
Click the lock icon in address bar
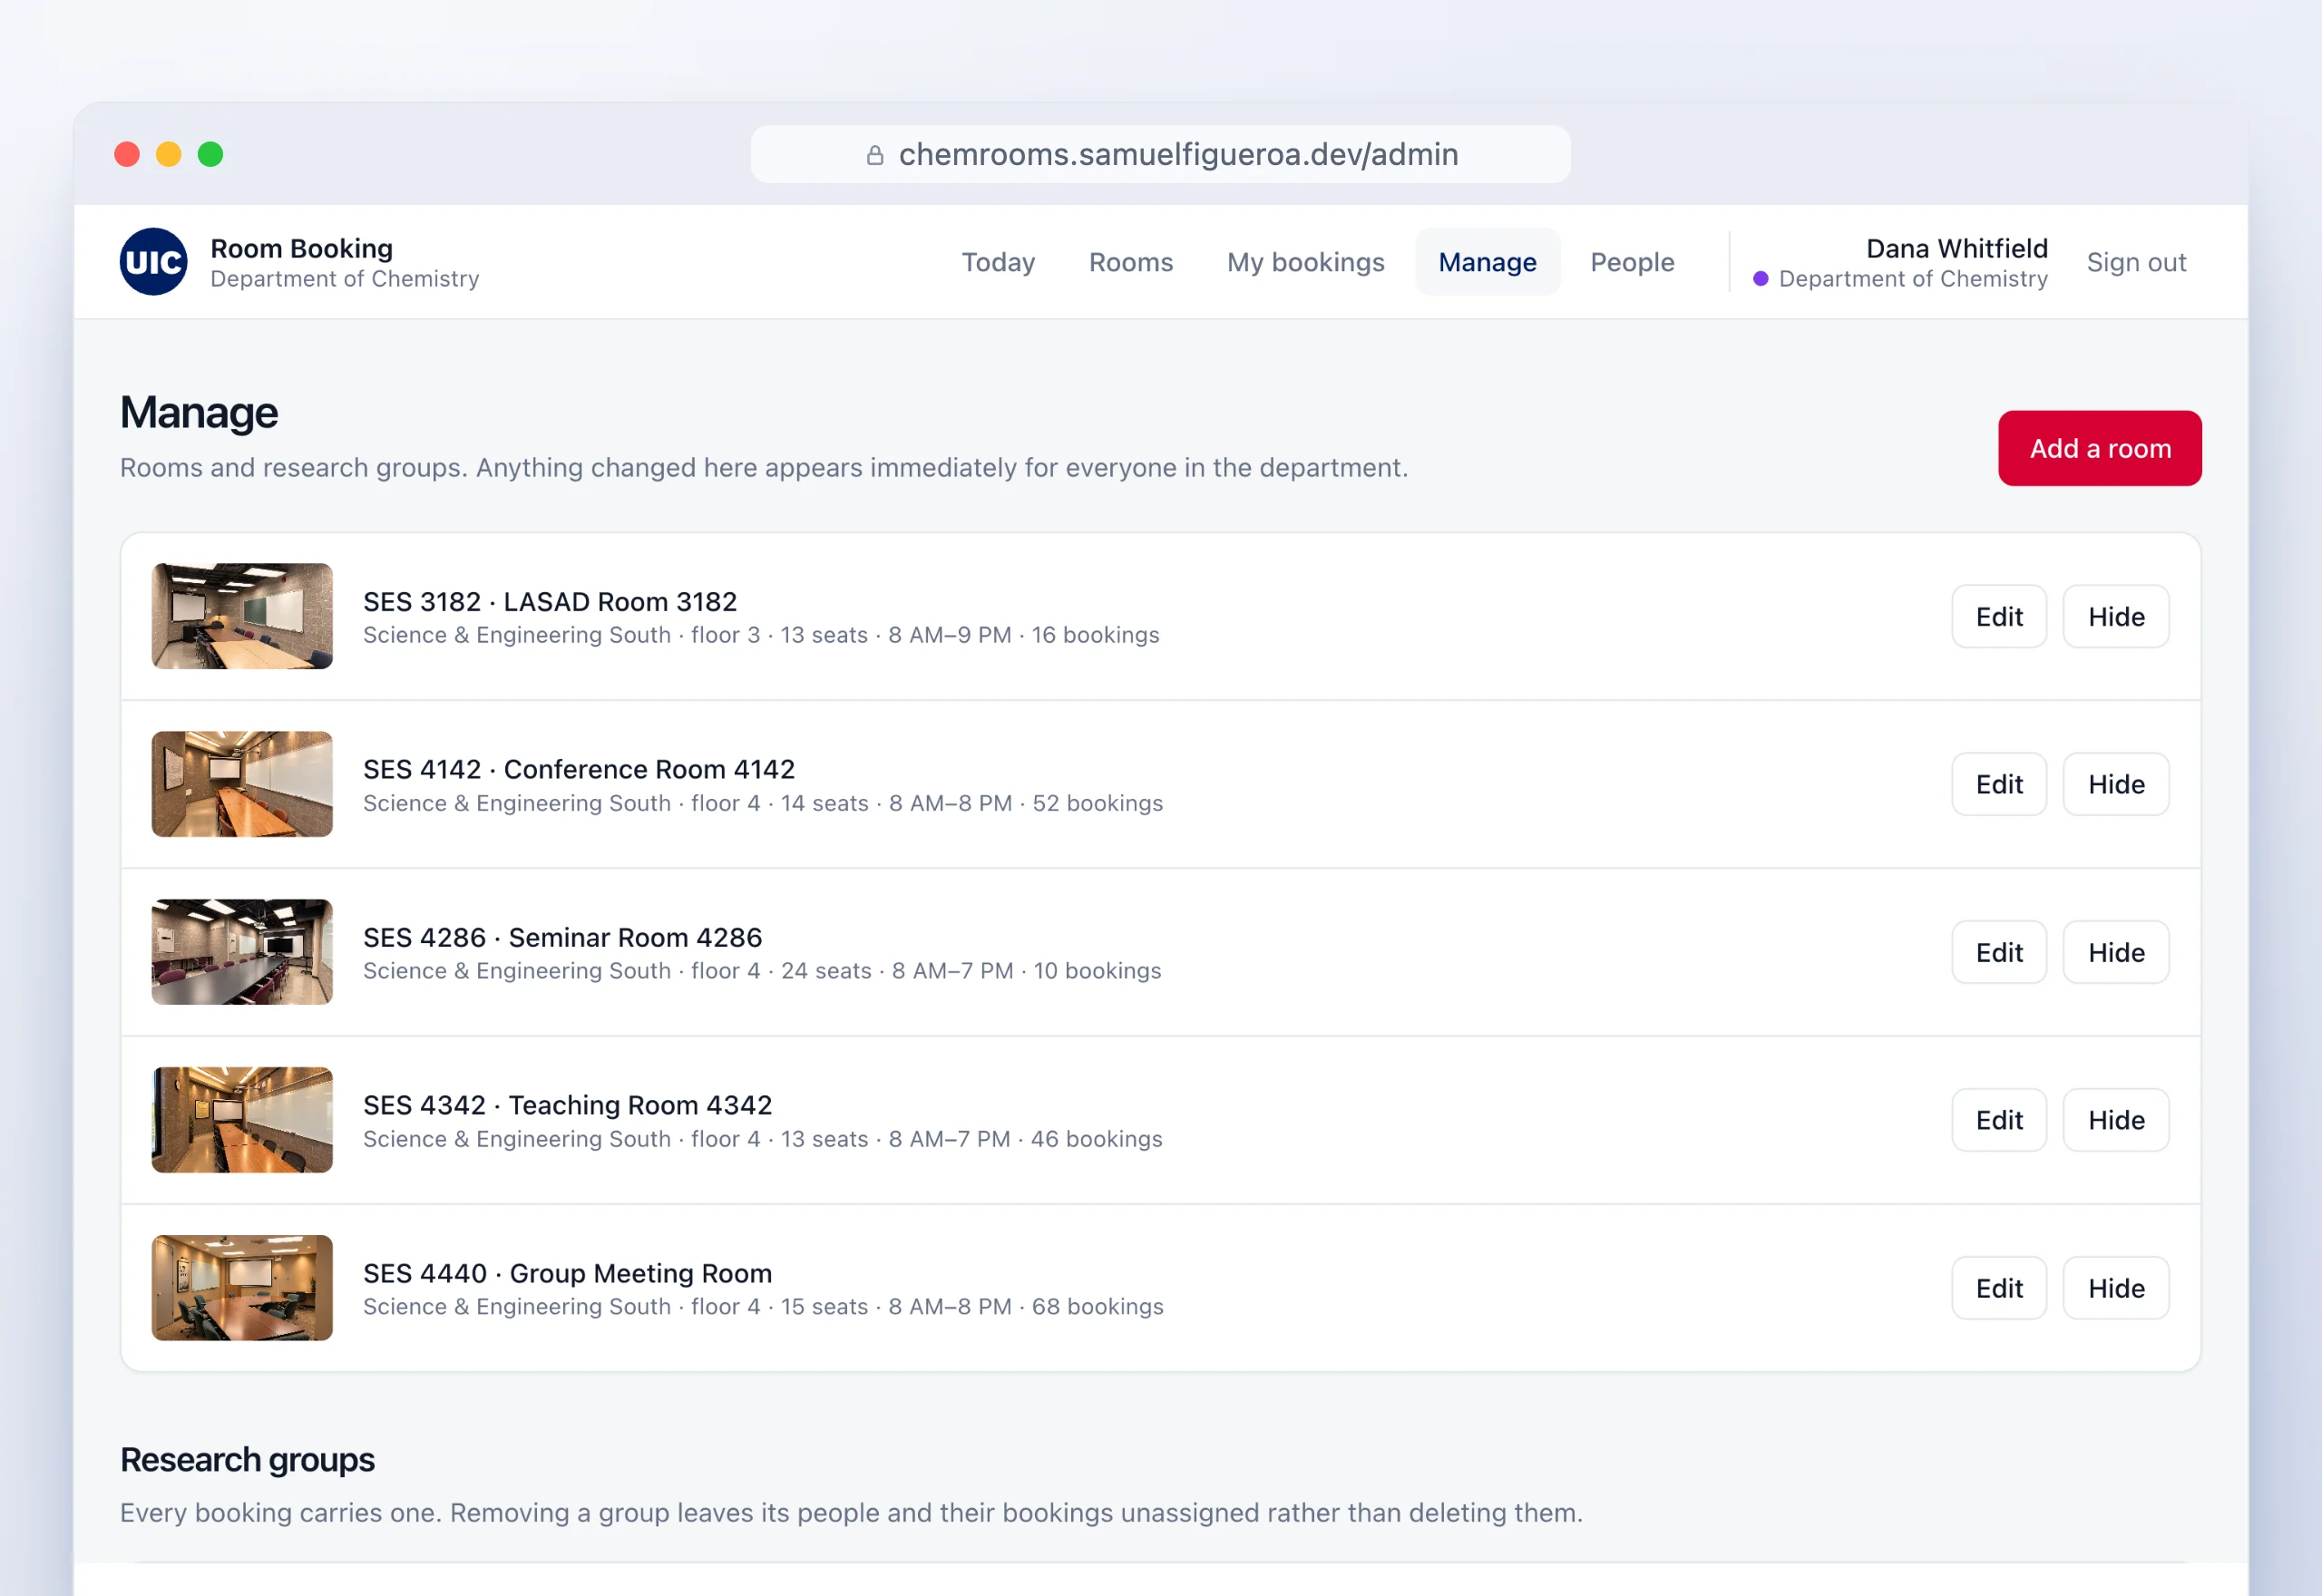875,155
